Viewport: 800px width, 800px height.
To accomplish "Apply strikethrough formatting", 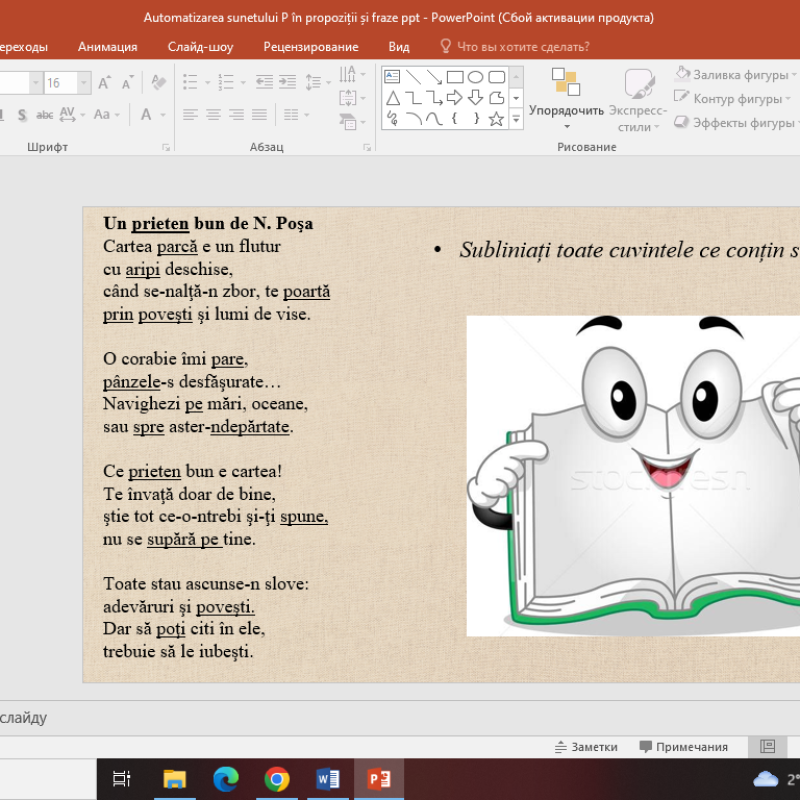I will coord(44,114).
